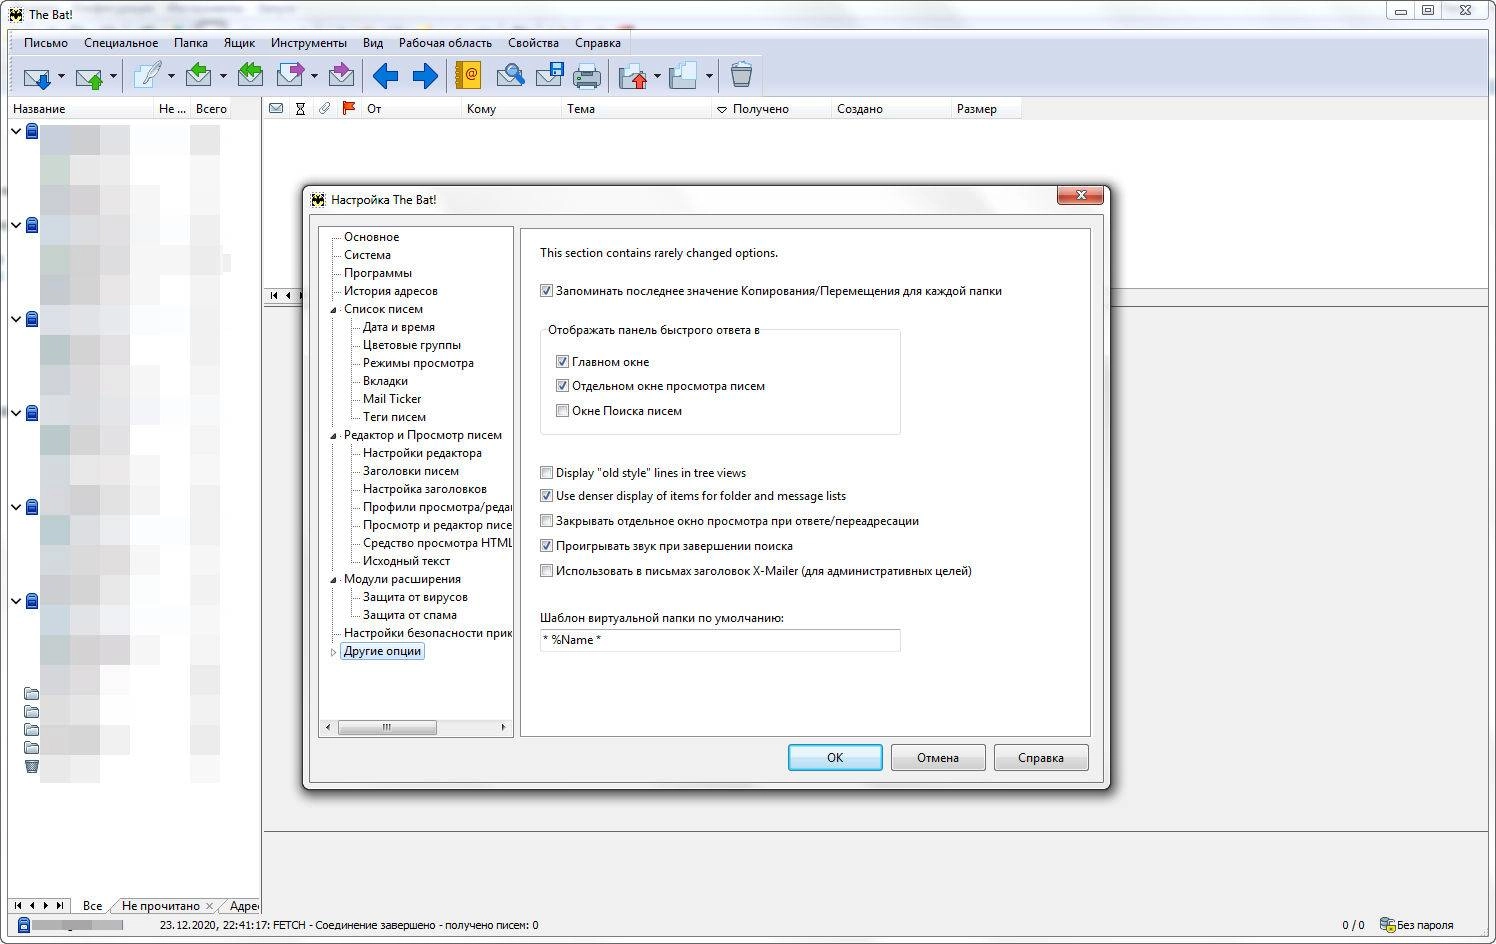Collapse the Модули расширения tree node
This screenshot has width=1496, height=944.
tap(334, 580)
